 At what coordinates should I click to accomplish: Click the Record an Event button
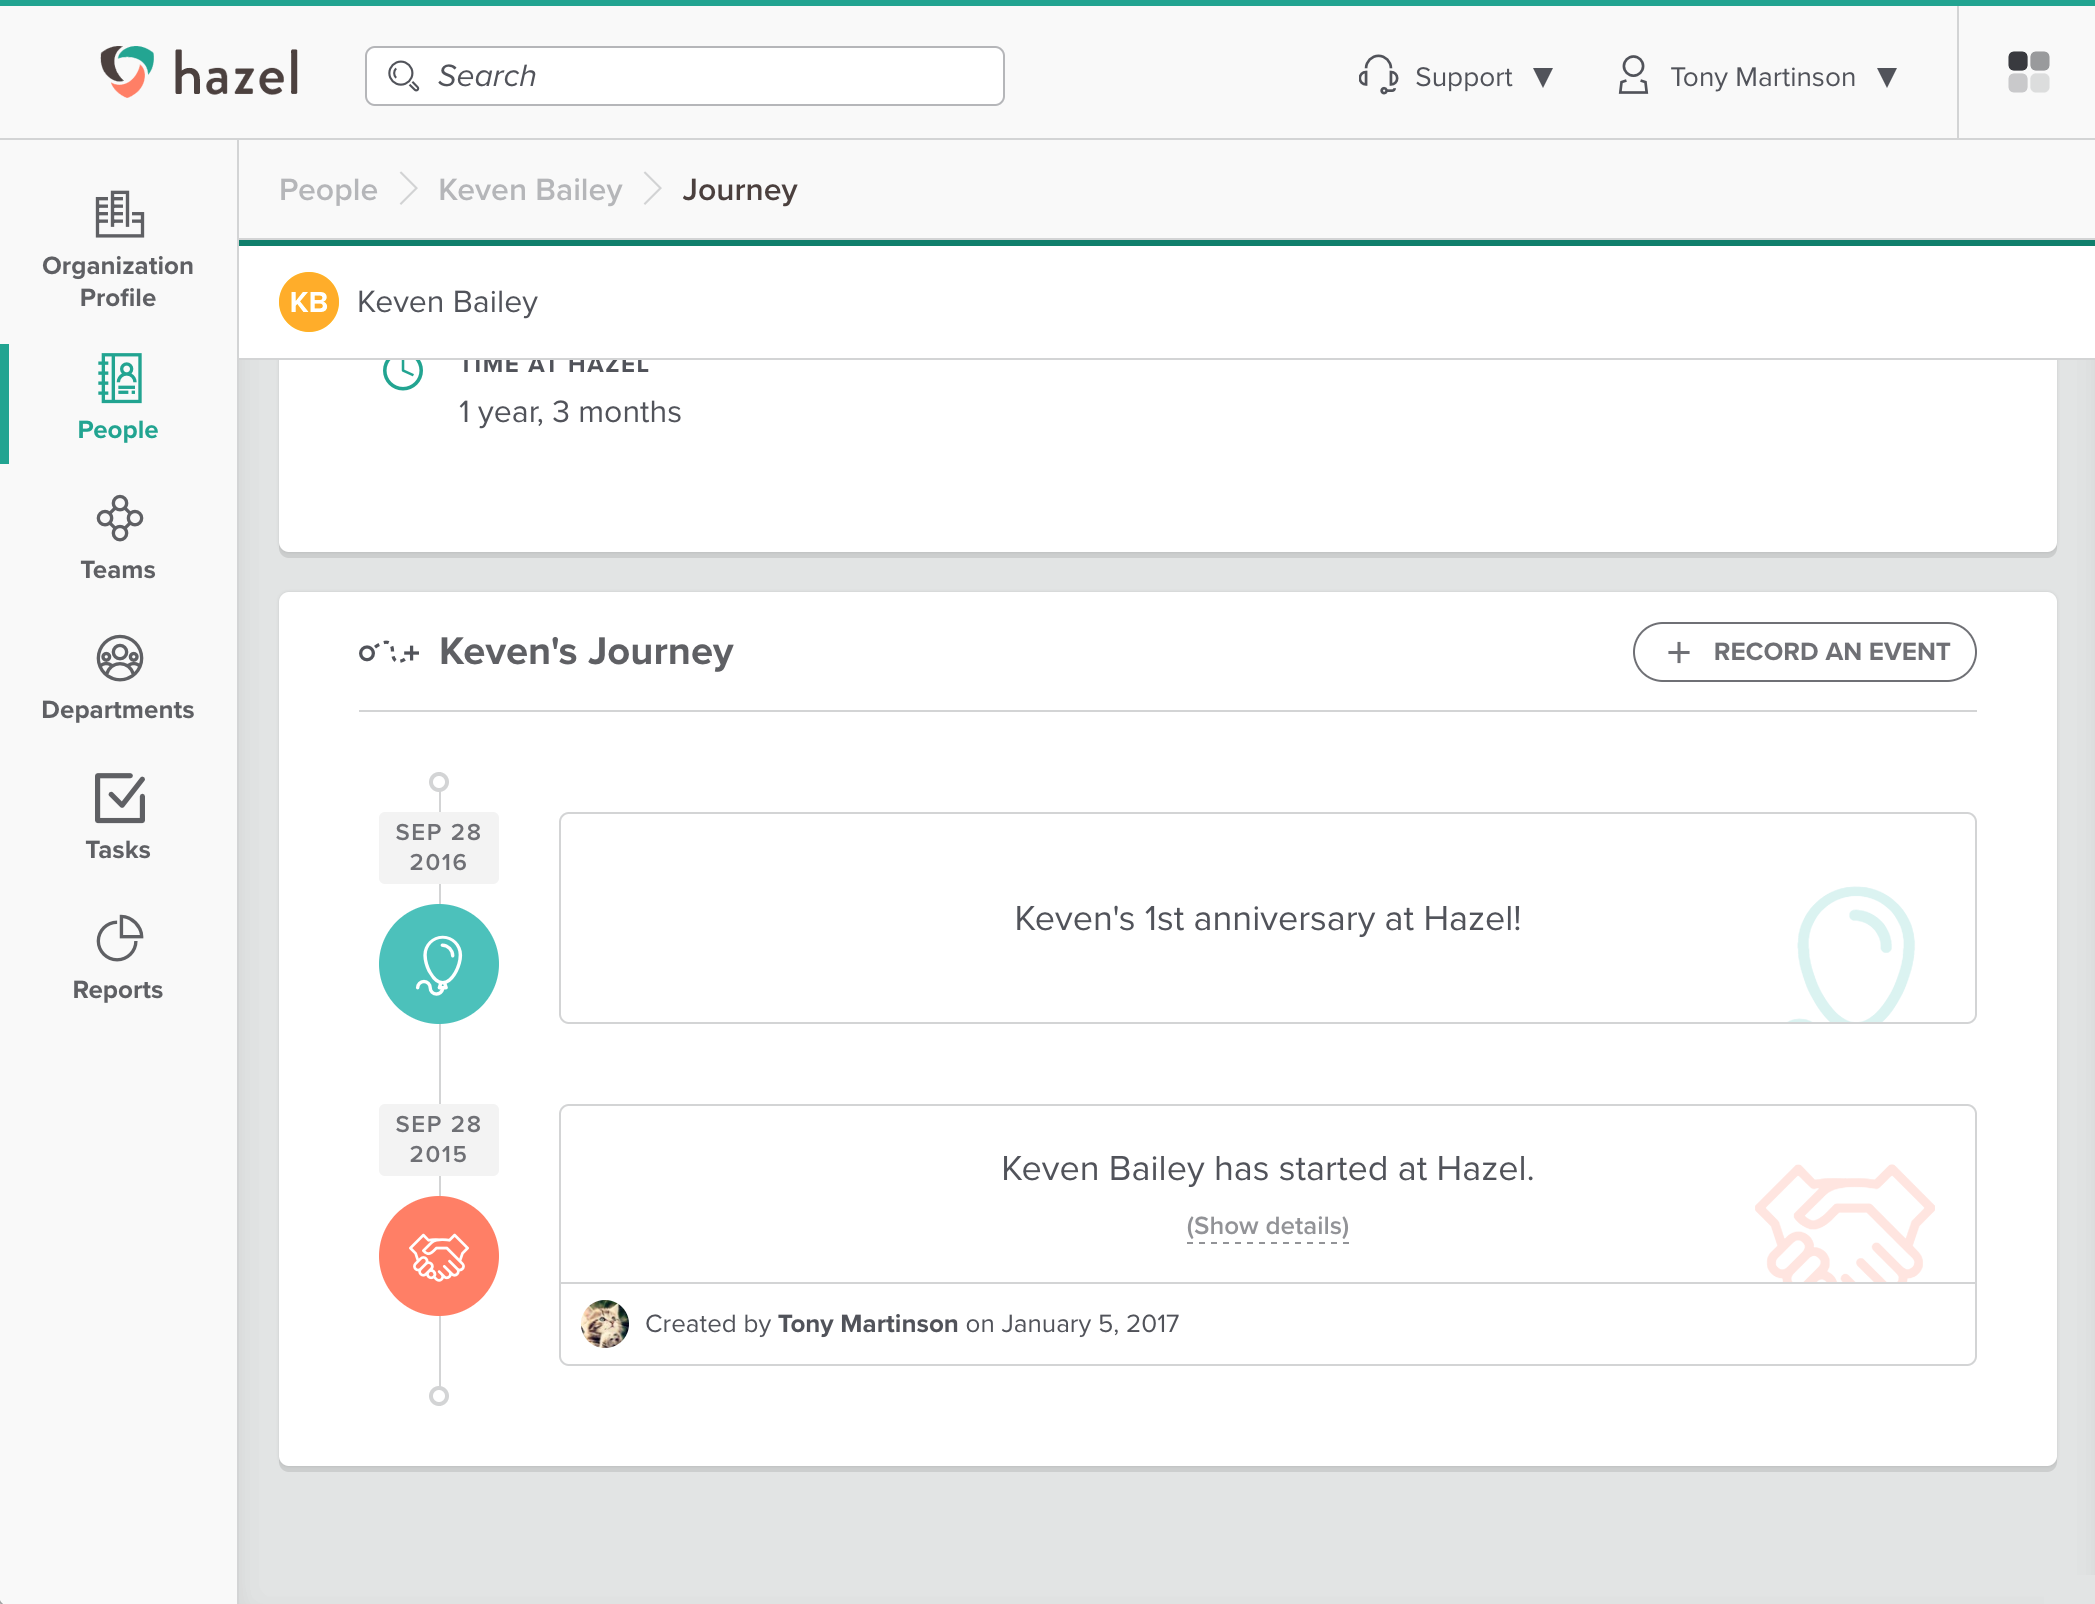tap(1804, 652)
